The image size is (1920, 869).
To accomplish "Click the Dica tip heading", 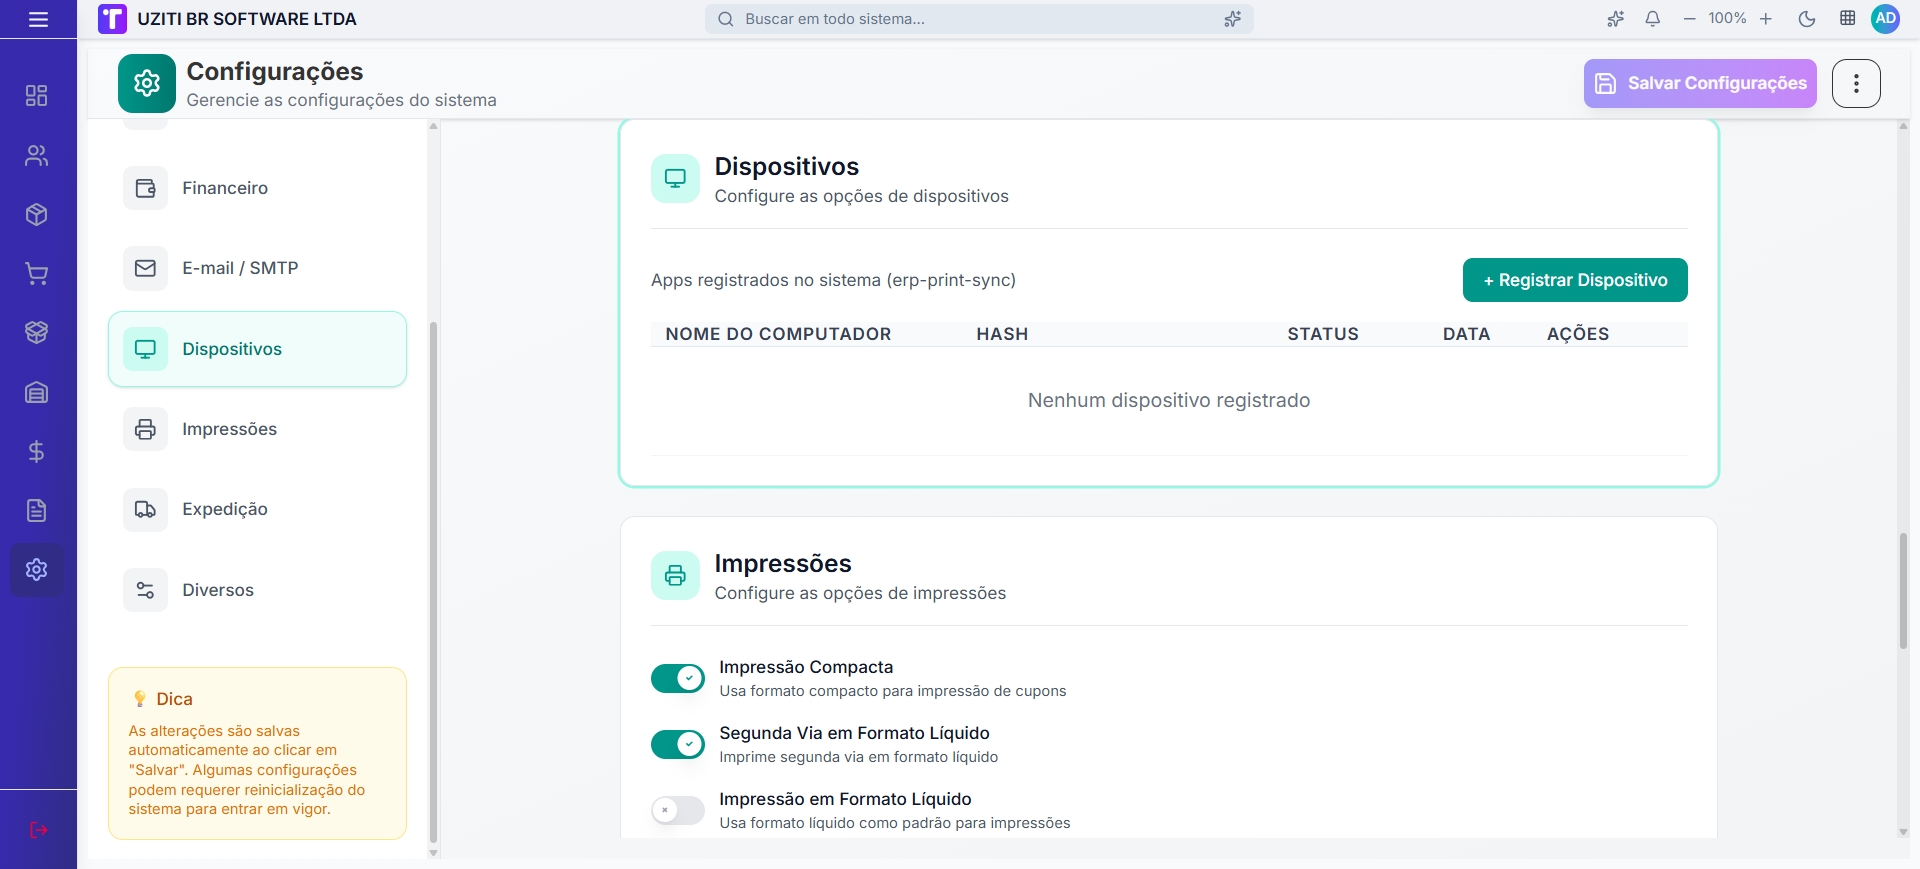I will (x=174, y=699).
